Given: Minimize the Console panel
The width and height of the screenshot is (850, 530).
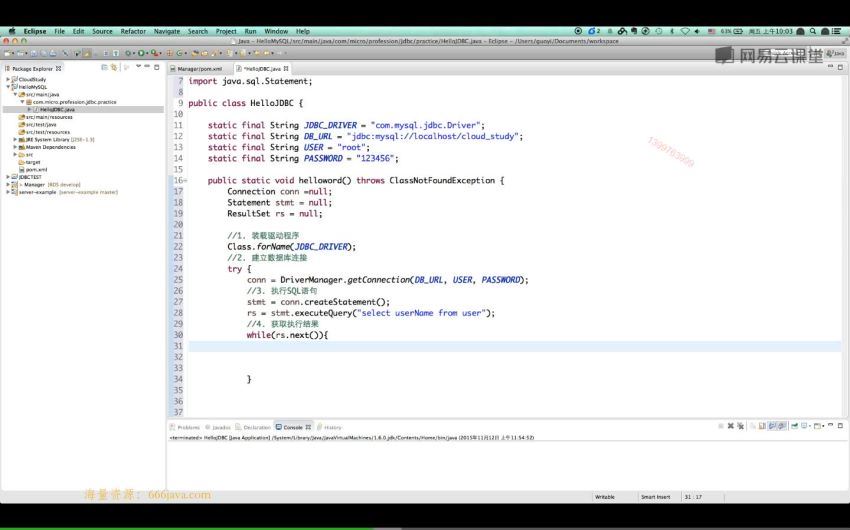Looking at the screenshot, I should coord(832,427).
